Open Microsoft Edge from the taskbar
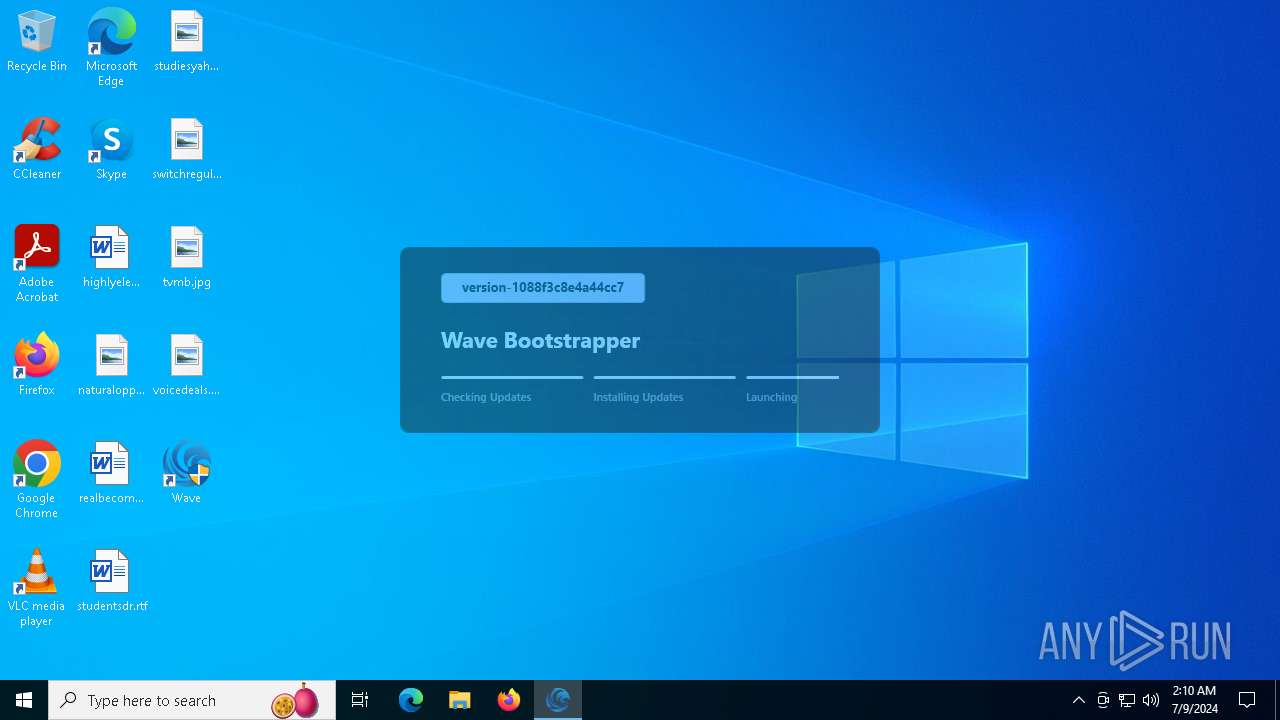Viewport: 1280px width, 720px height. pyautogui.click(x=411, y=700)
